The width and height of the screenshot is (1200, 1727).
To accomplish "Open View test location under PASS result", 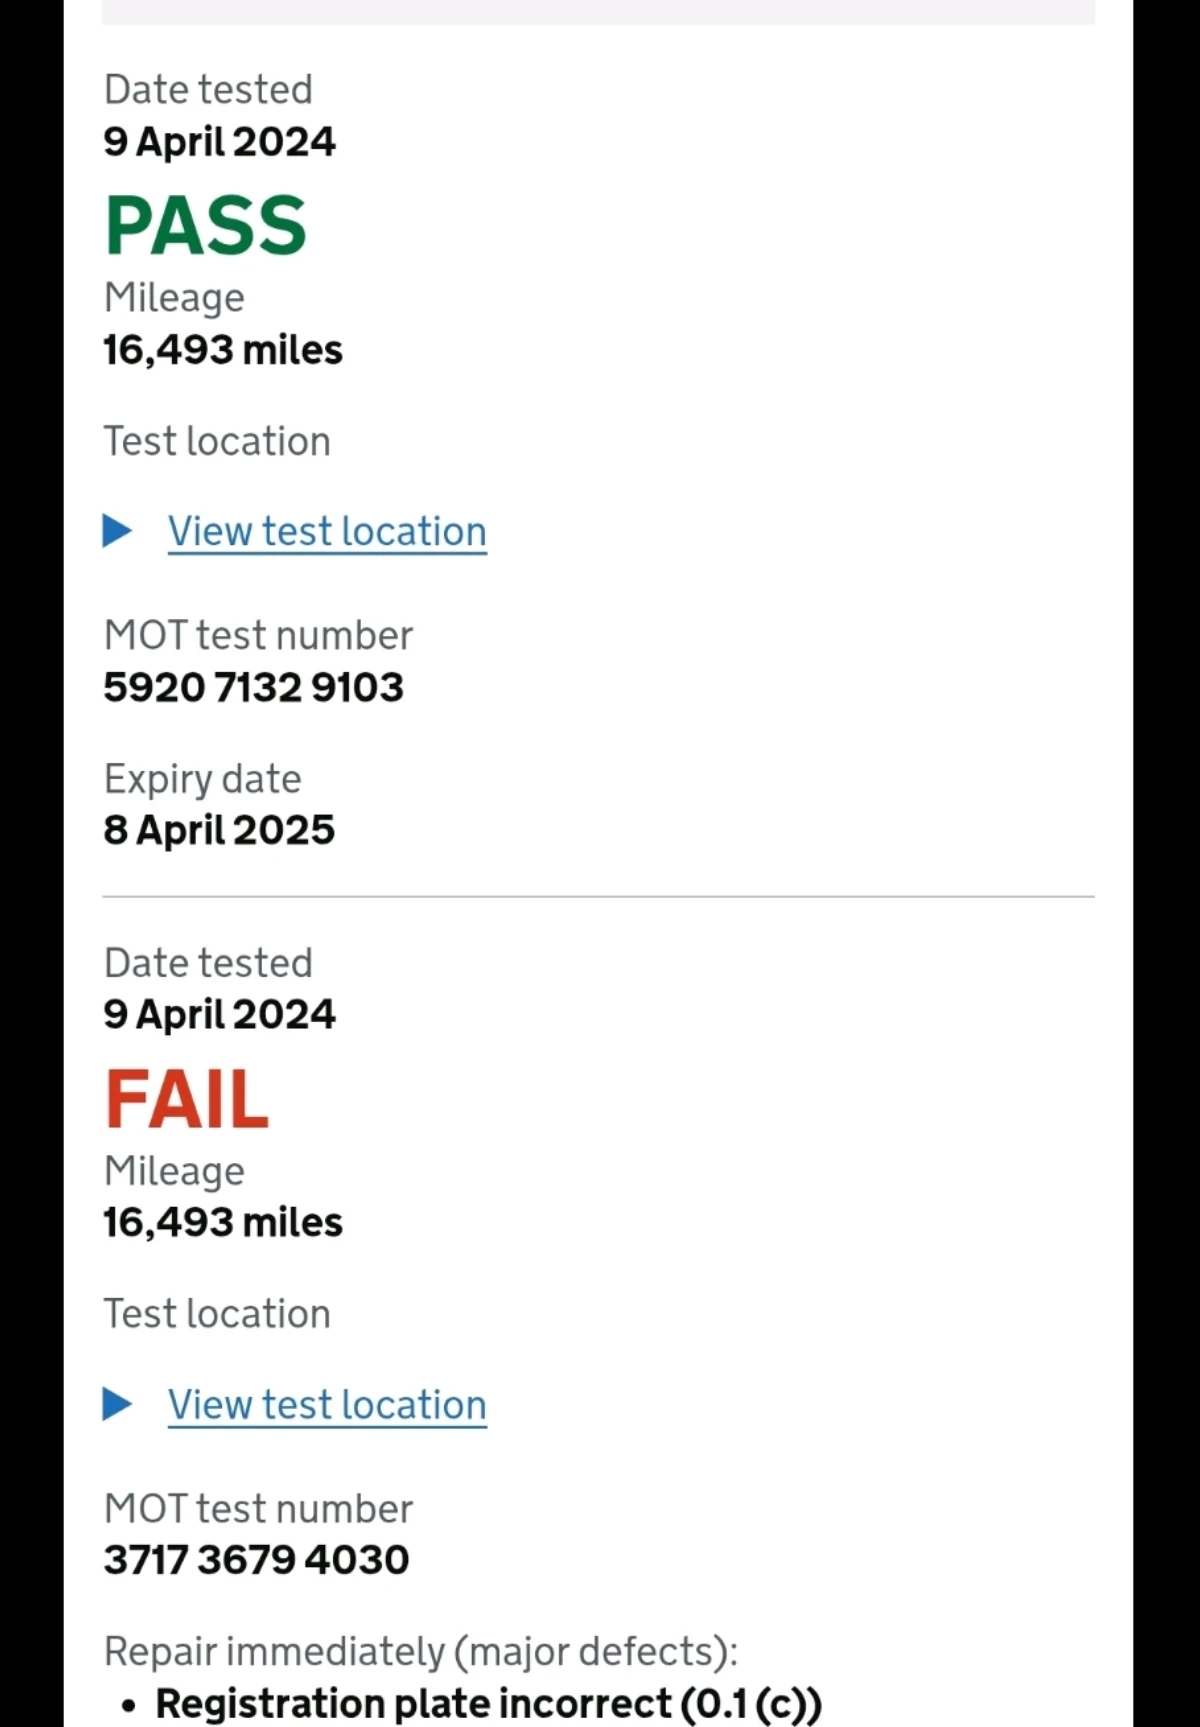I will [x=327, y=531].
